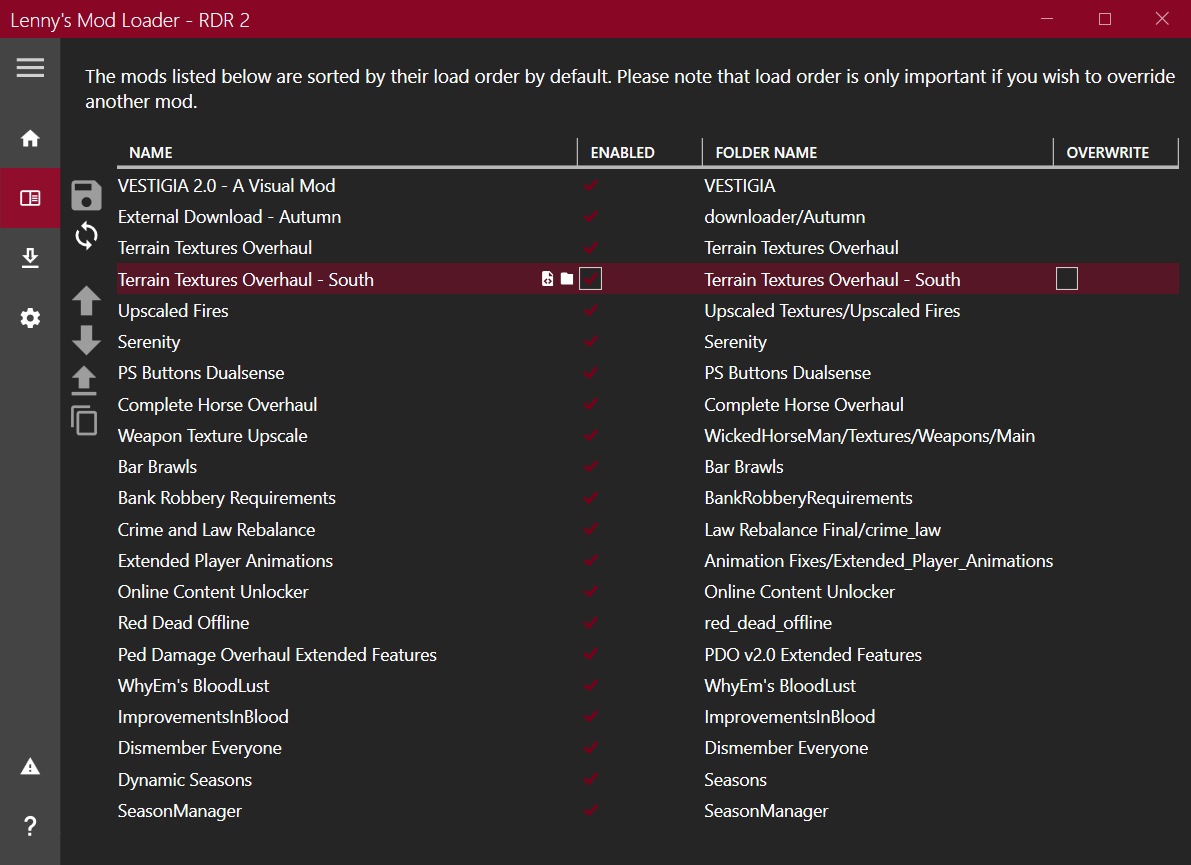Screen dimensions: 1191x865
Task: Select the Red Dead Offline mod row
Action: pos(183,623)
